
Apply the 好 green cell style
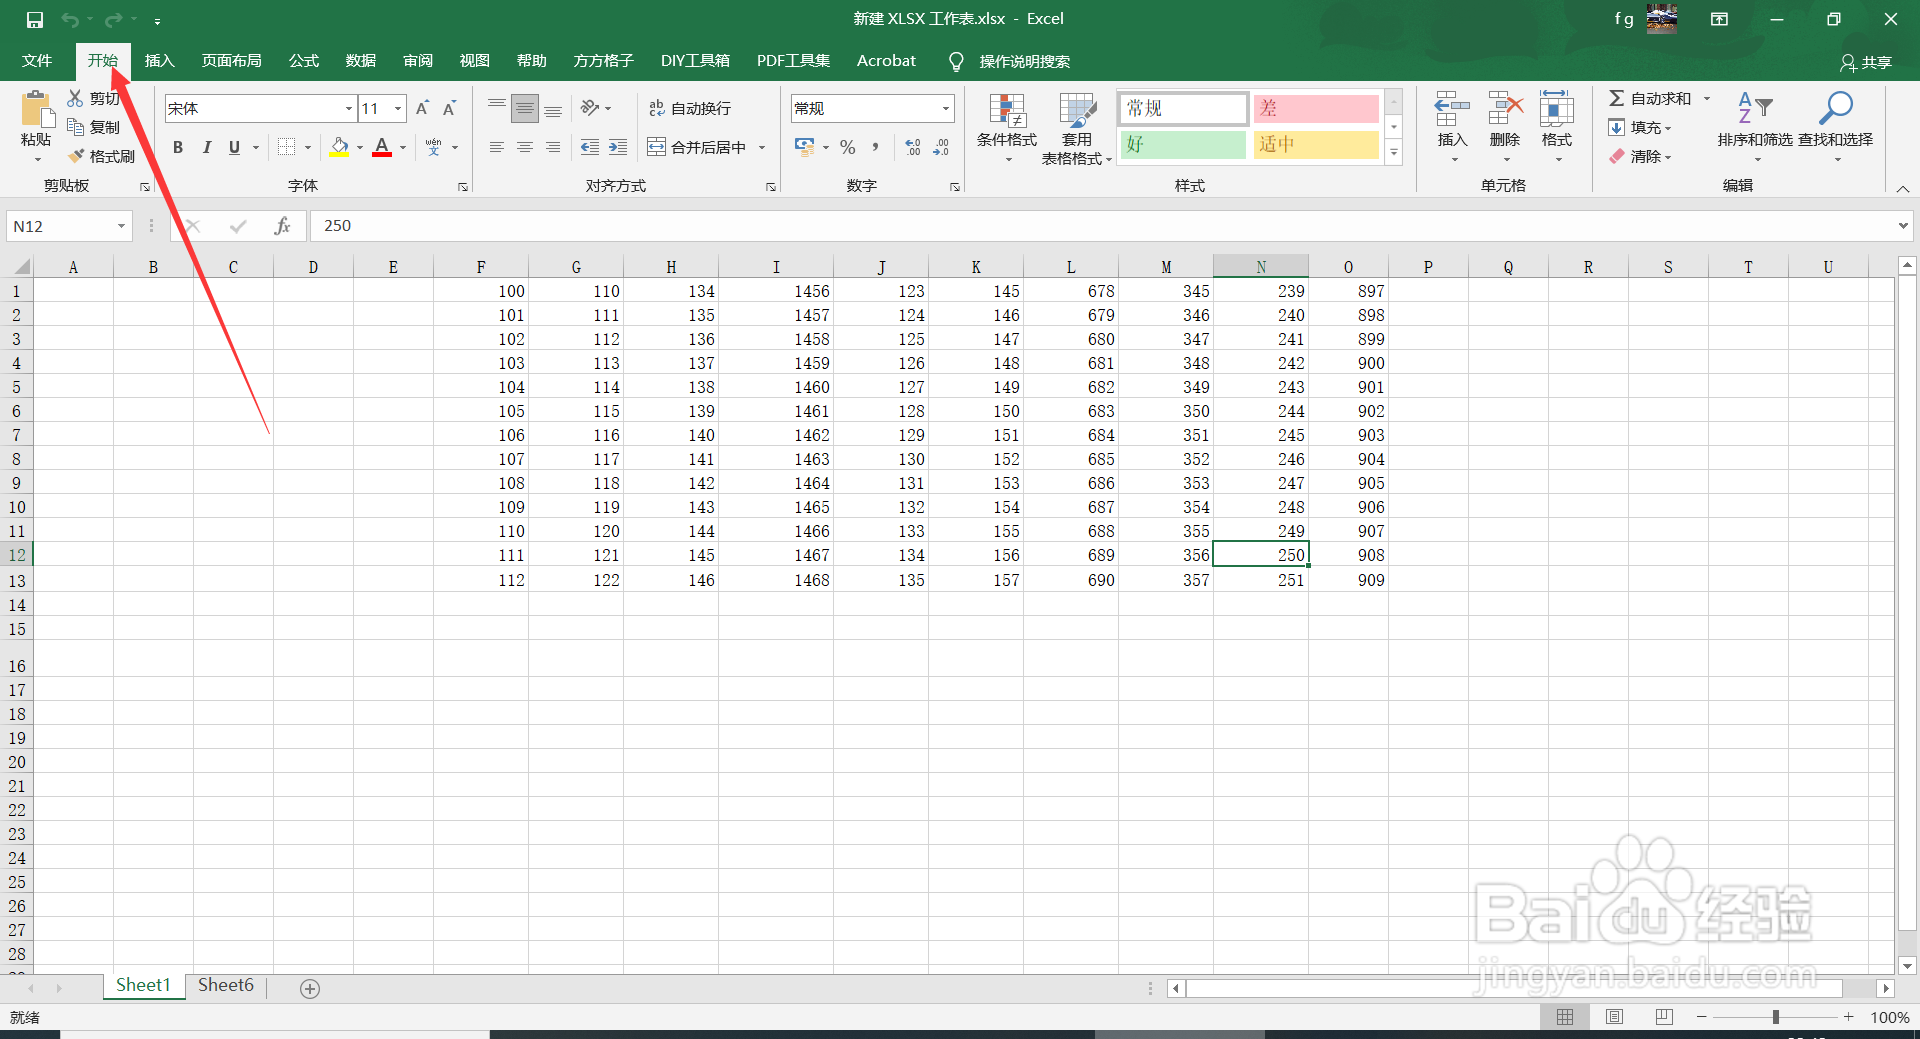(1183, 144)
